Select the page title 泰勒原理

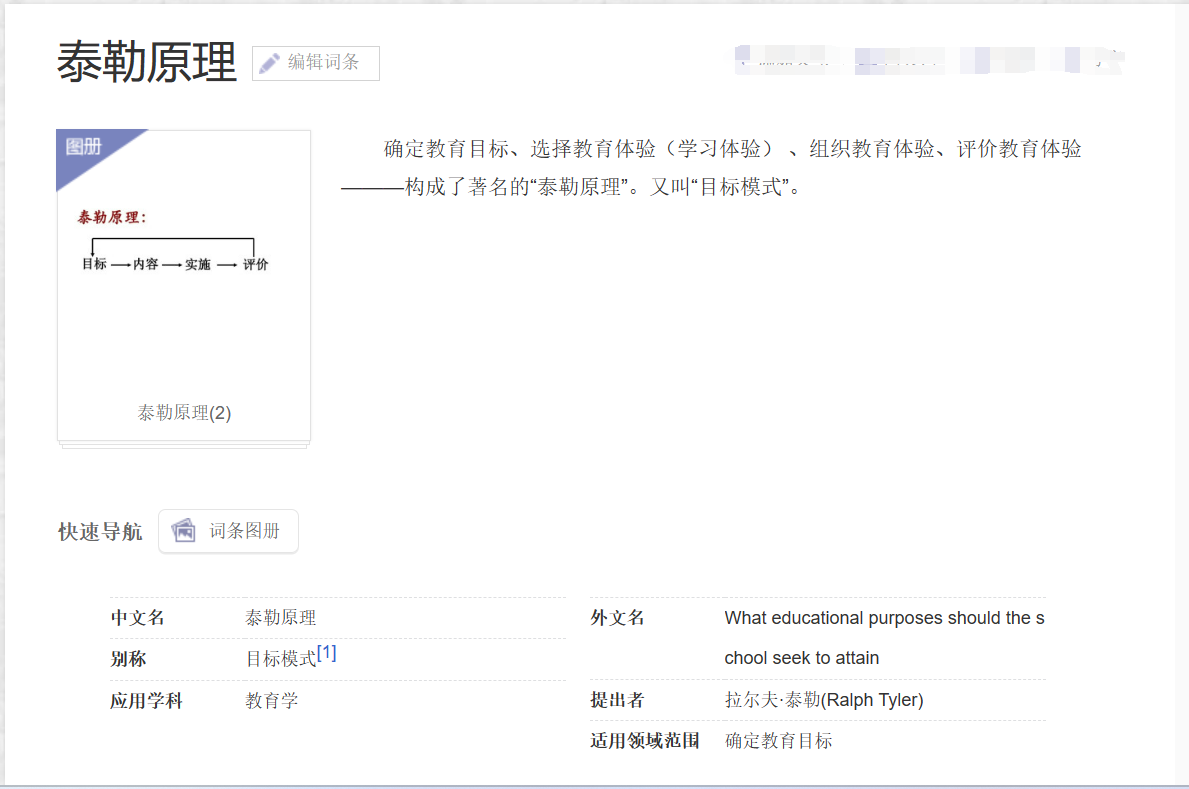147,62
